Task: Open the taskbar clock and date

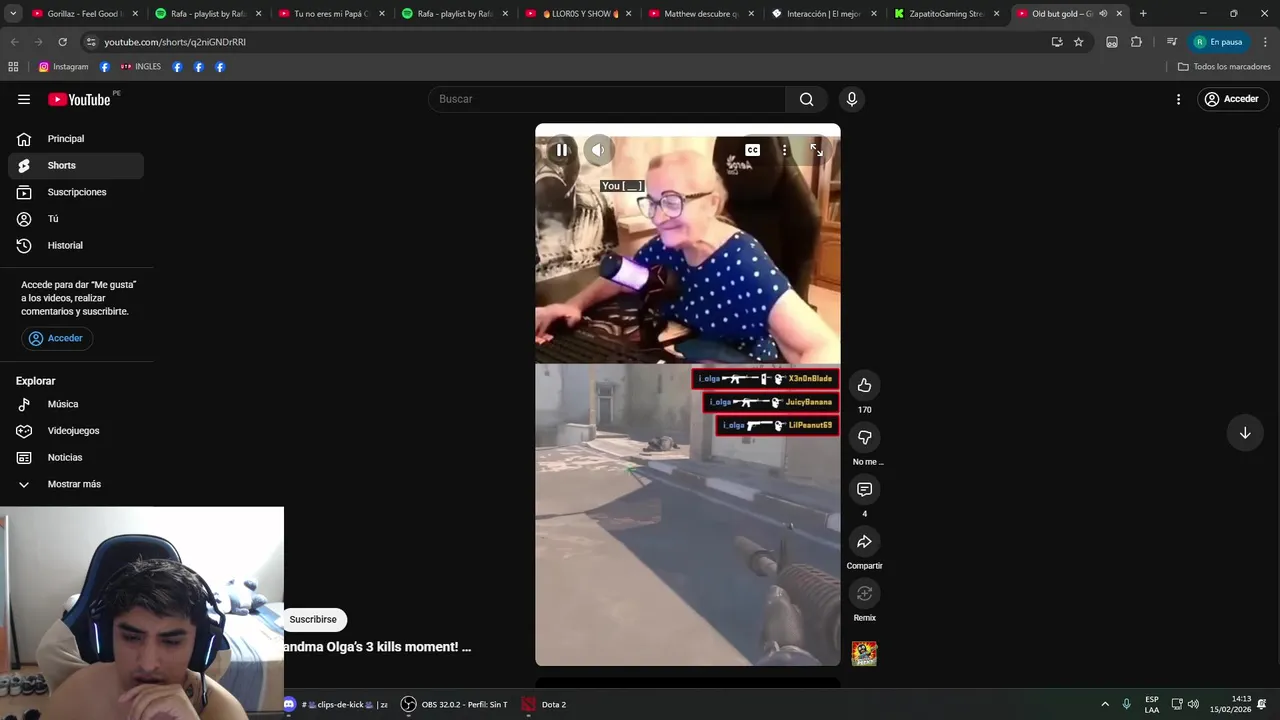Action: pos(1230,705)
